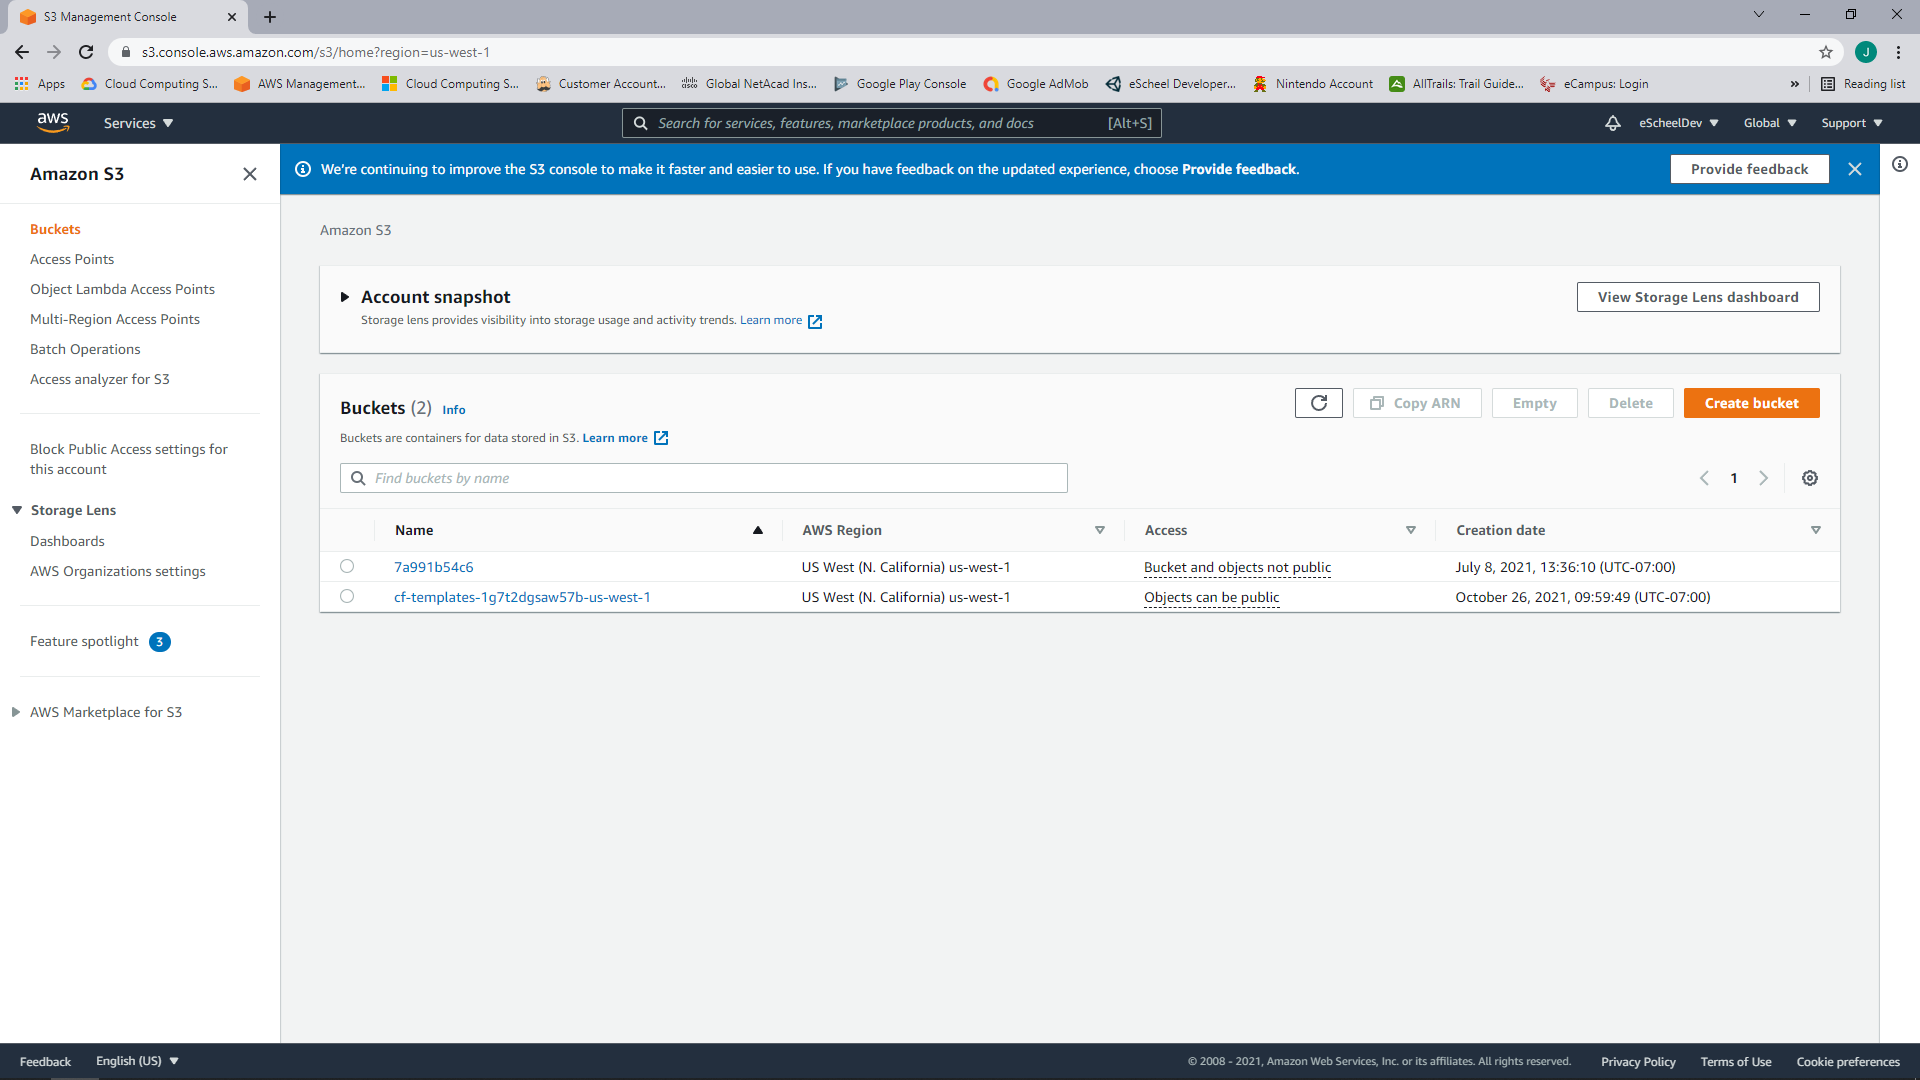1920x1080 pixels.
Task: Select radio button for bucket 7a991b54c6
Action: coord(347,566)
